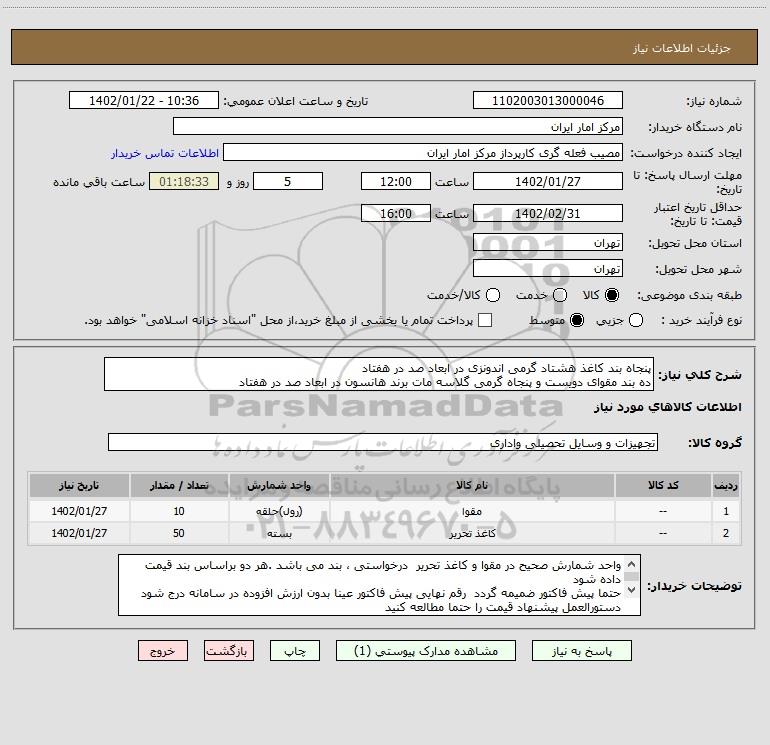Click the تاریخ نیاز column header
This screenshot has width=770, height=745.
79,485
